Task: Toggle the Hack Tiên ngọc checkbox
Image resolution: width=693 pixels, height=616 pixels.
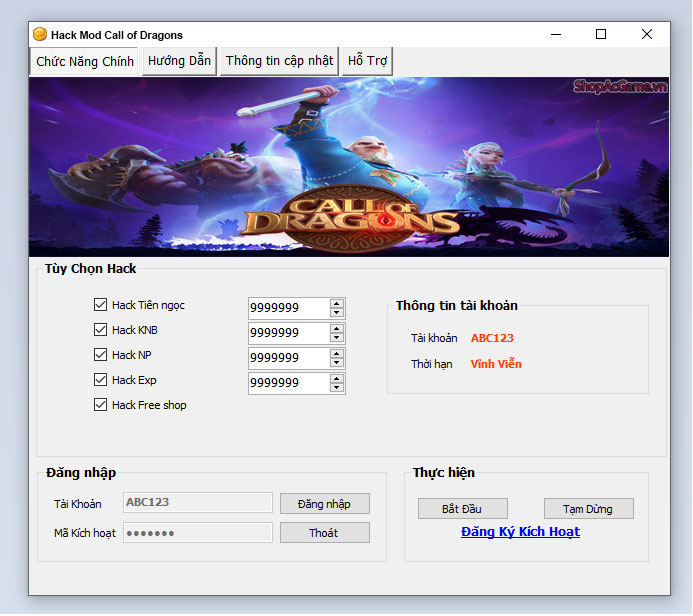Action: coord(100,305)
